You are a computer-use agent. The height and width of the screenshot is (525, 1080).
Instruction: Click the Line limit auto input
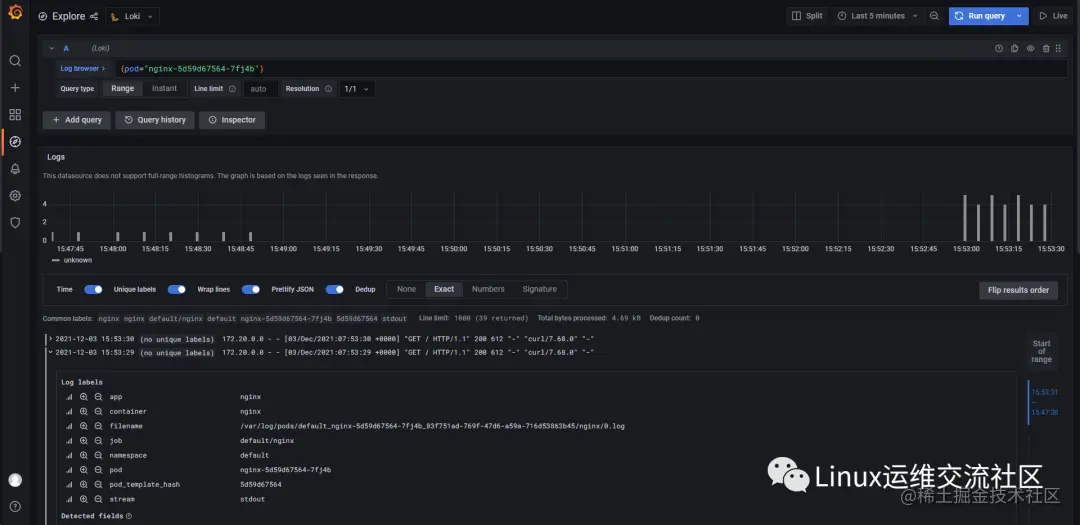(261, 89)
